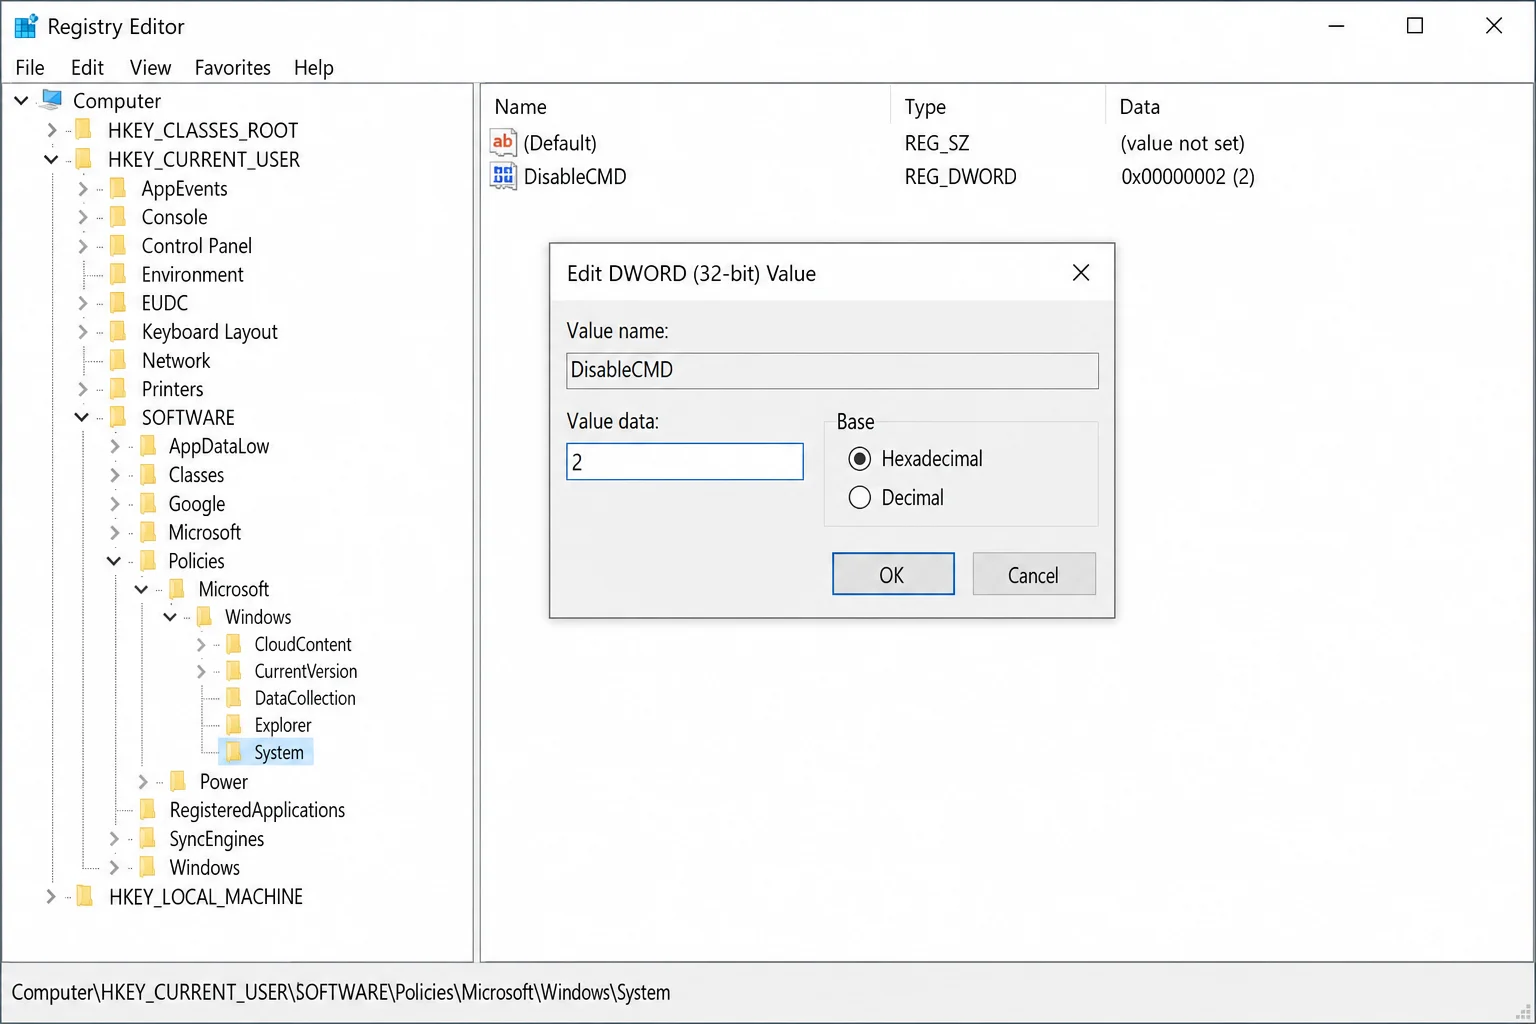Select the SyncEngines key

216,839
